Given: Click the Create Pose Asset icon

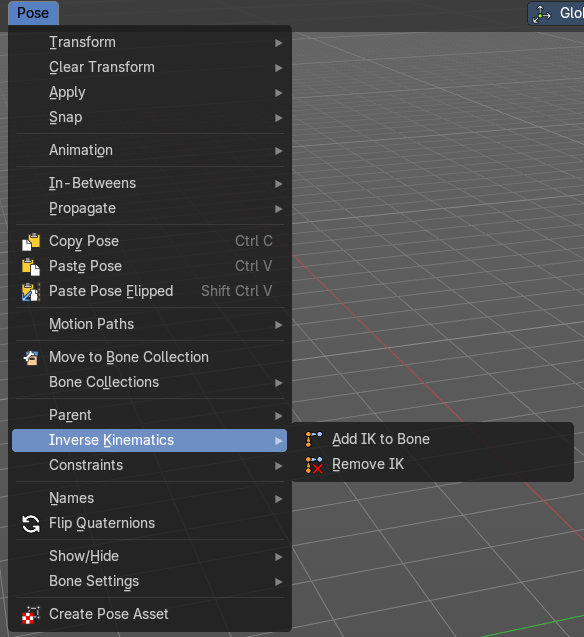Looking at the screenshot, I should tap(31, 615).
